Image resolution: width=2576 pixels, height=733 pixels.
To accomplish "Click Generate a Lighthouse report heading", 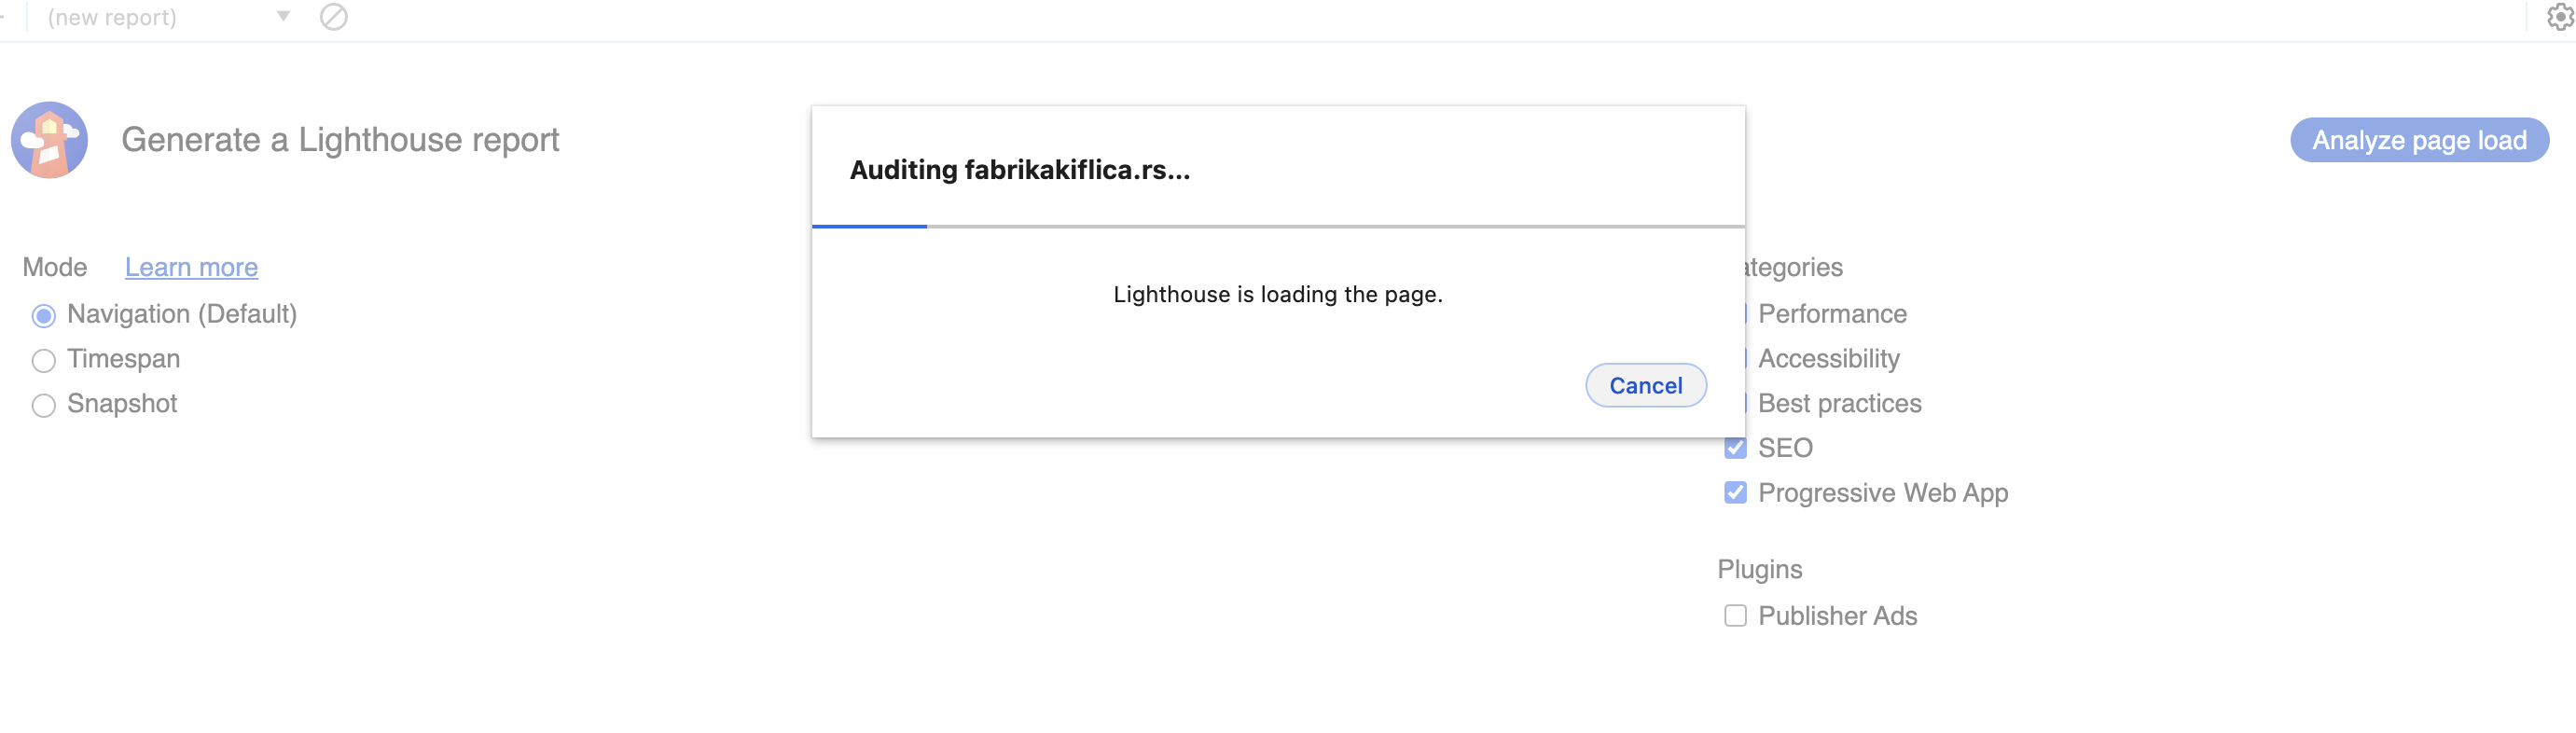I will tap(340, 140).
